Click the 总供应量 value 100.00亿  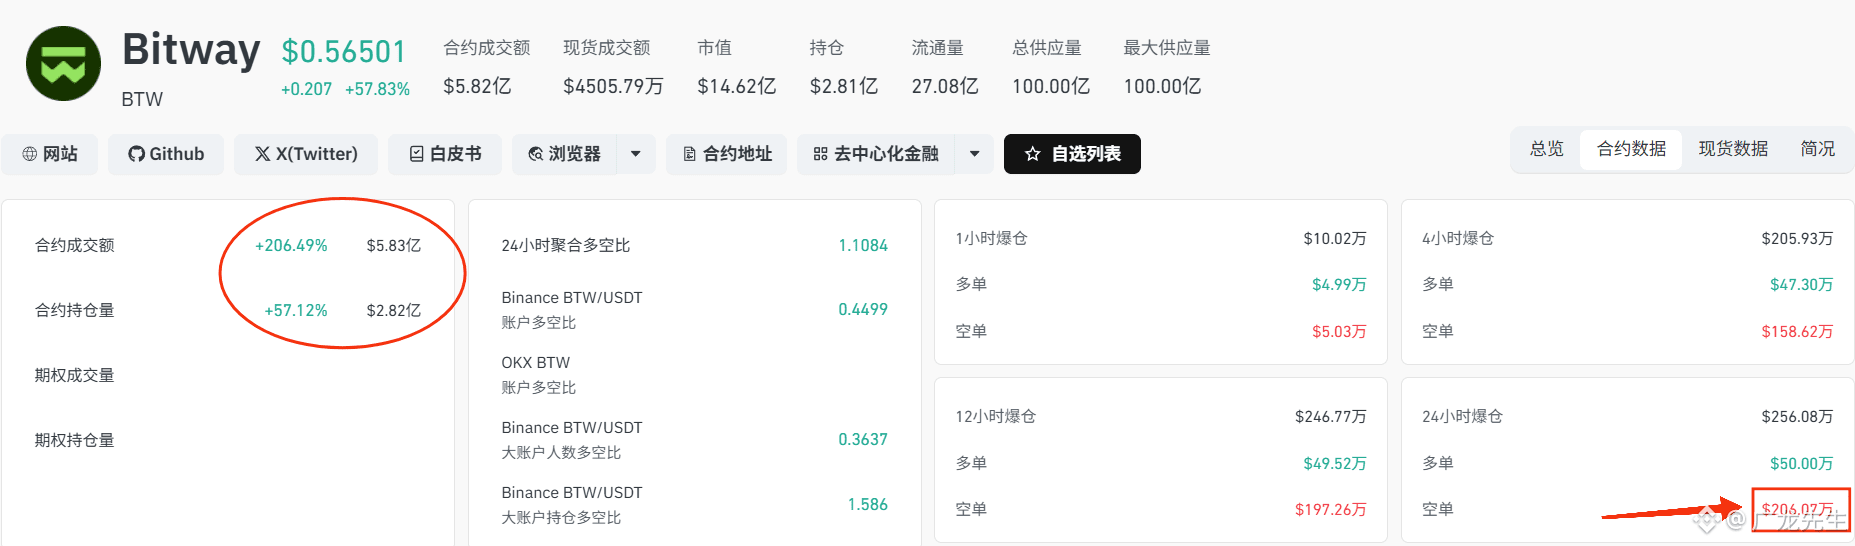(1051, 87)
